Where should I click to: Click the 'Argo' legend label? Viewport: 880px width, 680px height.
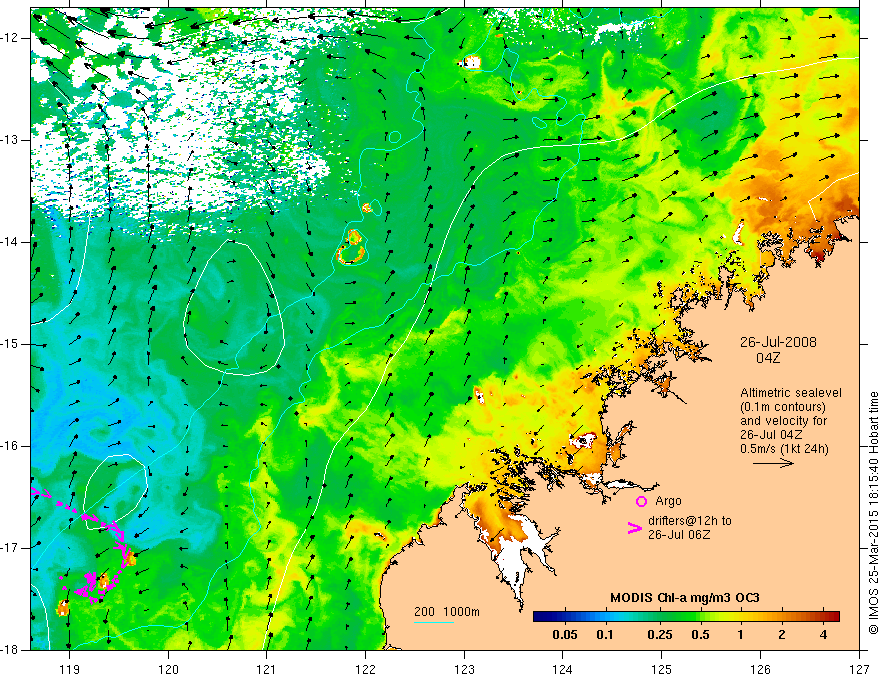point(668,501)
